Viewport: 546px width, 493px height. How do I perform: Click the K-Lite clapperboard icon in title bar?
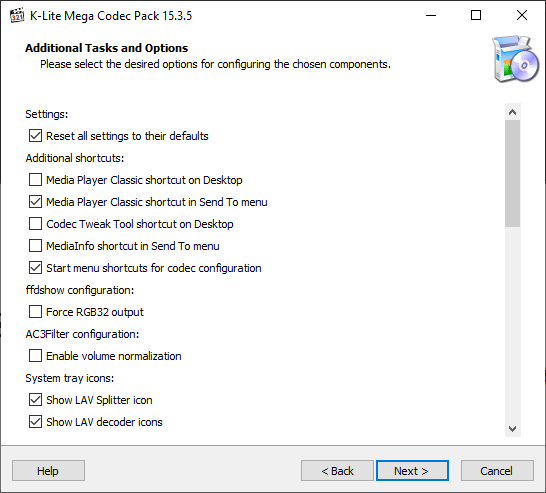tap(17, 16)
